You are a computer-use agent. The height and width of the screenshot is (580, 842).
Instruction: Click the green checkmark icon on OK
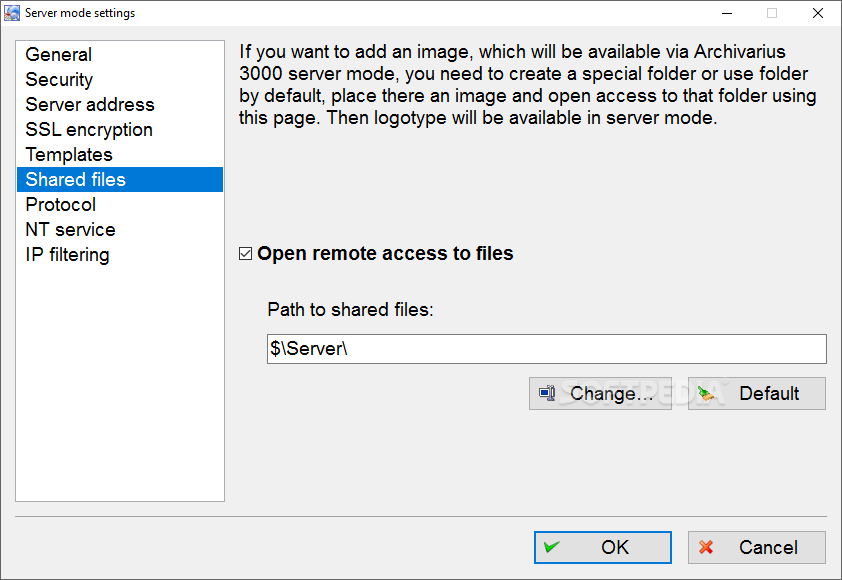[x=552, y=547]
